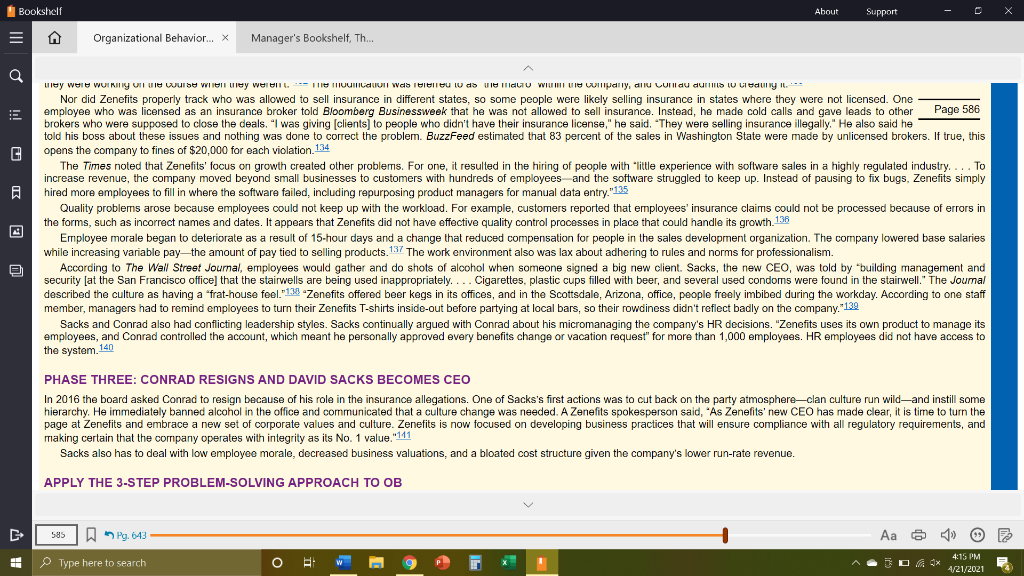Open Chrome from the taskbar
1024x576 pixels.
[409, 562]
